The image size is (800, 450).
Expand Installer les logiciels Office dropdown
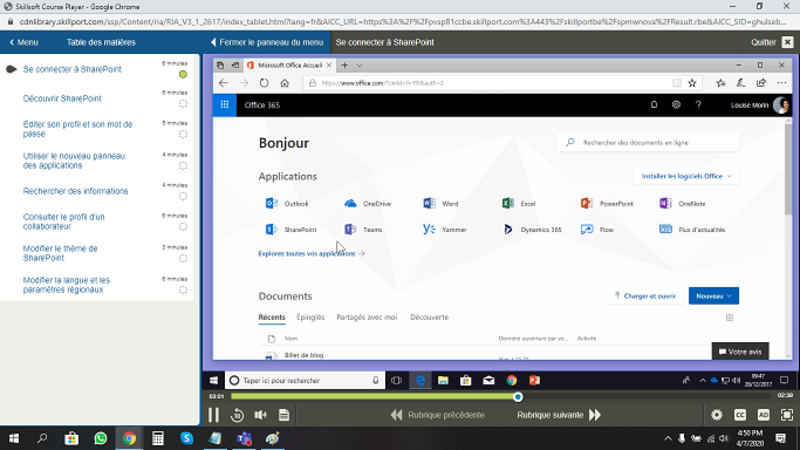click(x=686, y=176)
